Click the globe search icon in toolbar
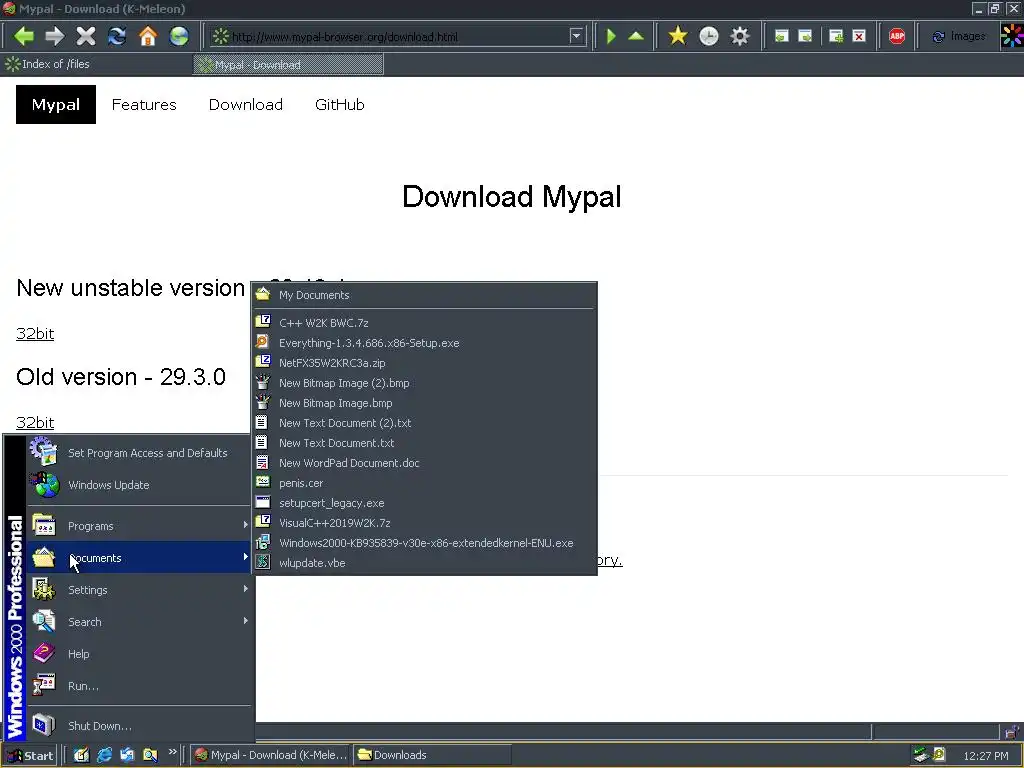Screen dimensions: 1024x768 [x=179, y=36]
